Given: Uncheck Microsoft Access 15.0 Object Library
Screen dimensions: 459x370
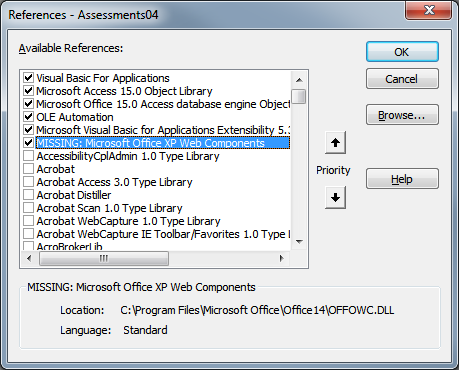Looking at the screenshot, I should (x=28, y=91).
